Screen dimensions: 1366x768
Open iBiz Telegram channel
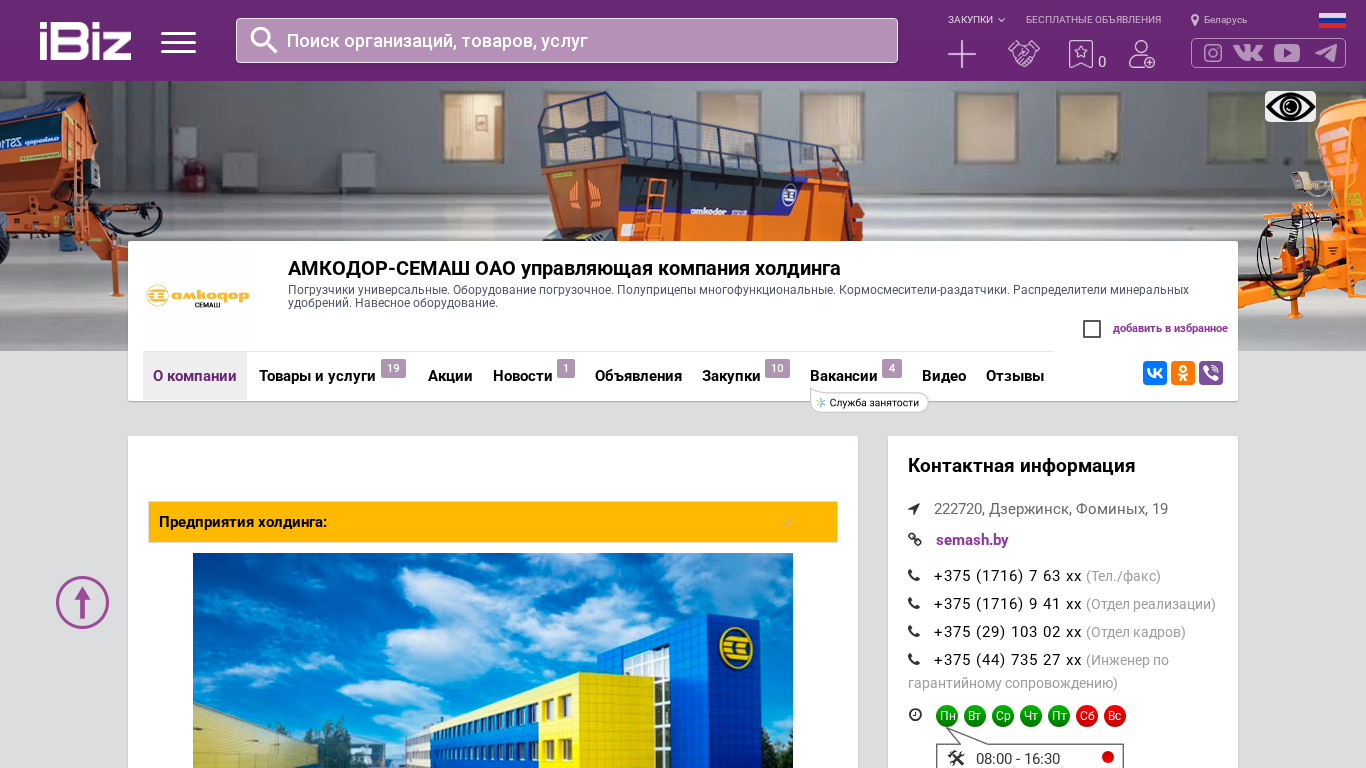point(1326,53)
